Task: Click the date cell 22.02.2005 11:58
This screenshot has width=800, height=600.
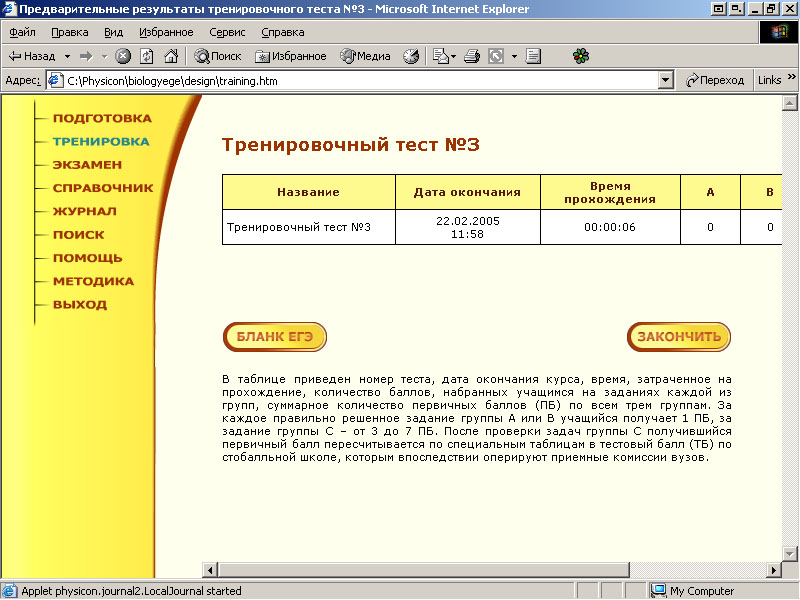Action: click(x=467, y=227)
